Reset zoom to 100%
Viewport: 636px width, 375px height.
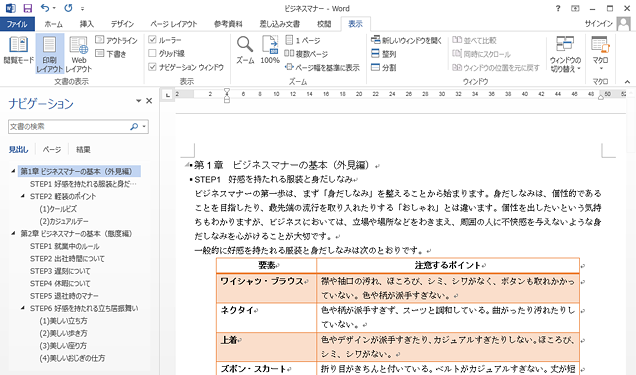pos(270,50)
